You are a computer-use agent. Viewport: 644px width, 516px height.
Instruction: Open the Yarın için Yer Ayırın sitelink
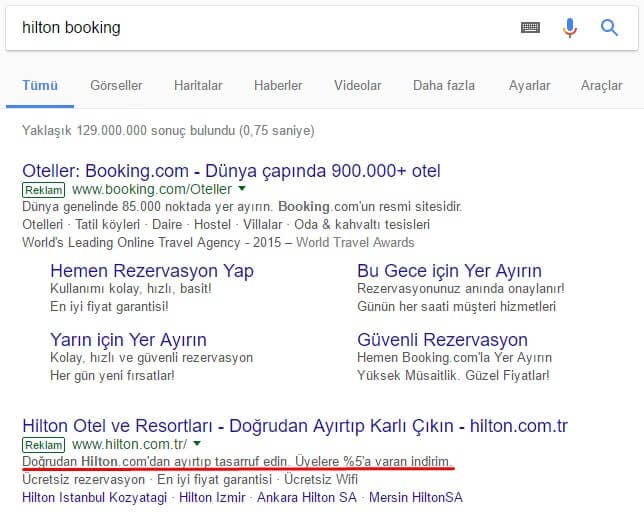click(x=128, y=340)
